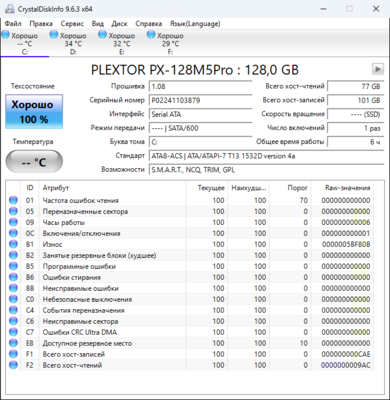
Task: Open the Сервис menu
Action: 72,24
